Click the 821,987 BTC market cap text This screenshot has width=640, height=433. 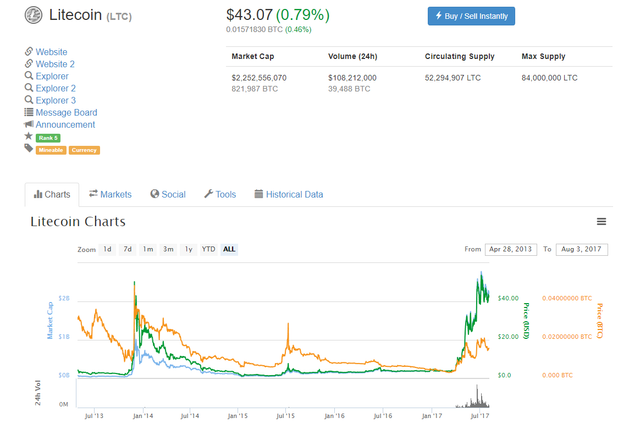tap(255, 89)
